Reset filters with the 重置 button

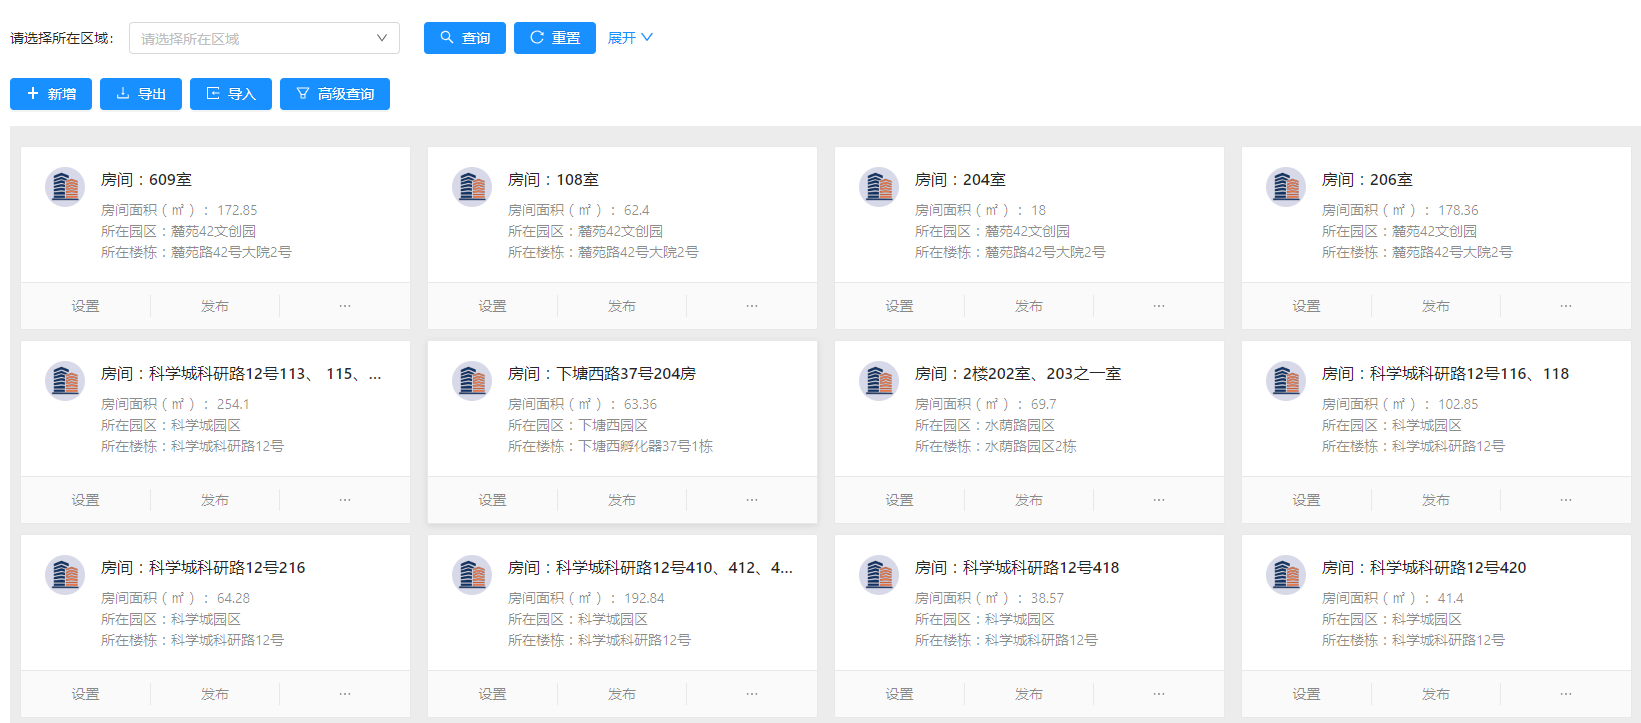tap(555, 38)
